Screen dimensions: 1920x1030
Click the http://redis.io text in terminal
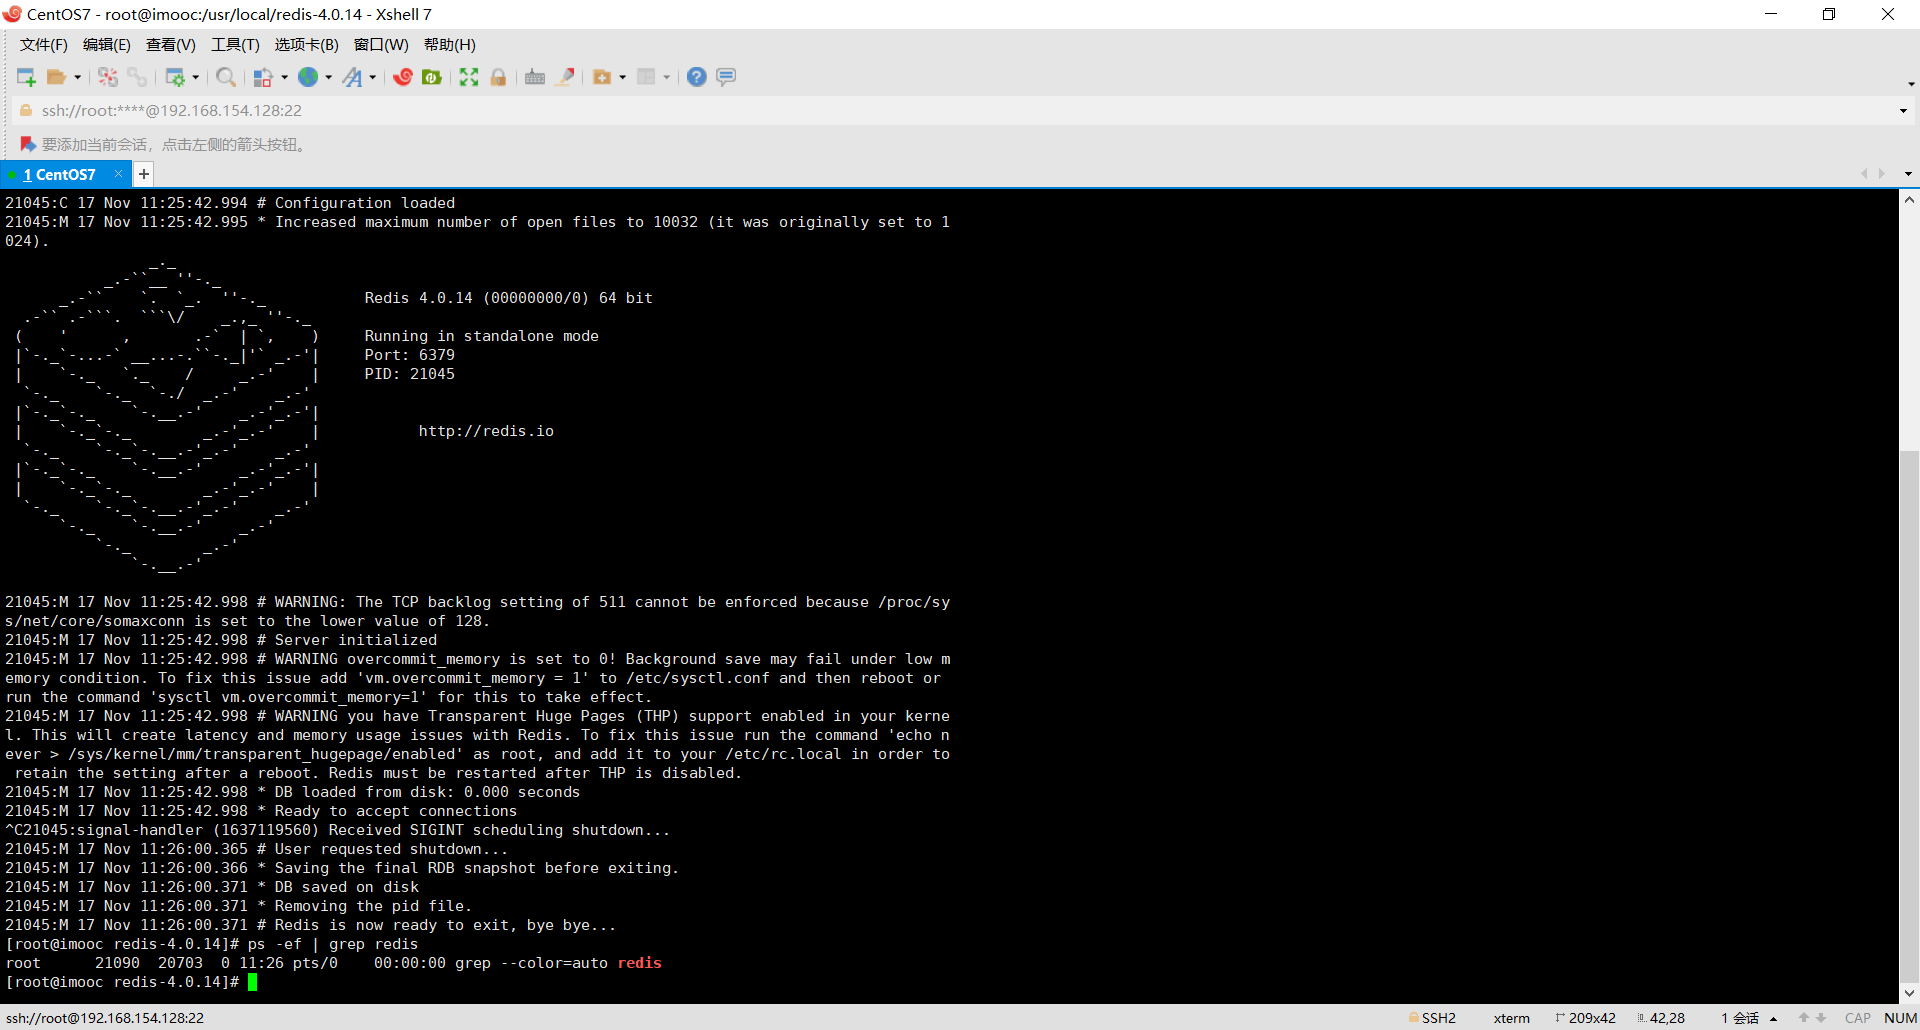(x=486, y=431)
